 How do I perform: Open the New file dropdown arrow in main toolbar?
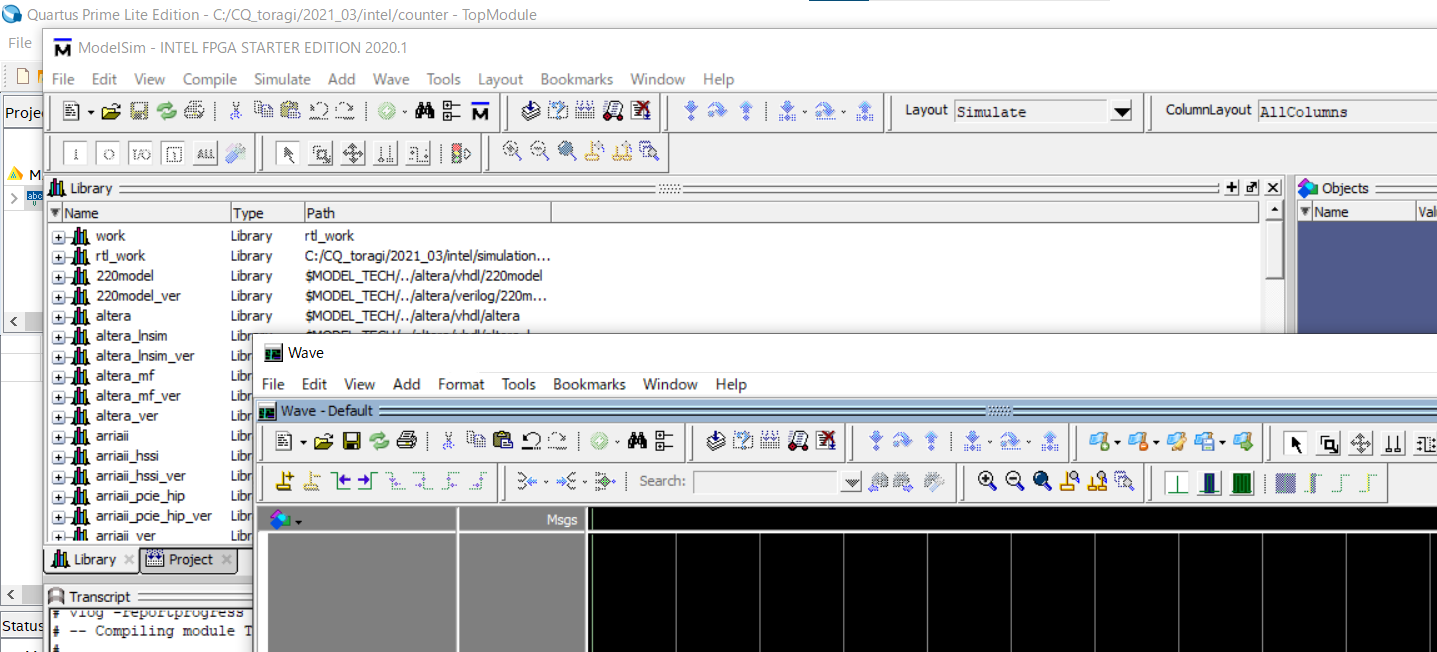tap(90, 112)
